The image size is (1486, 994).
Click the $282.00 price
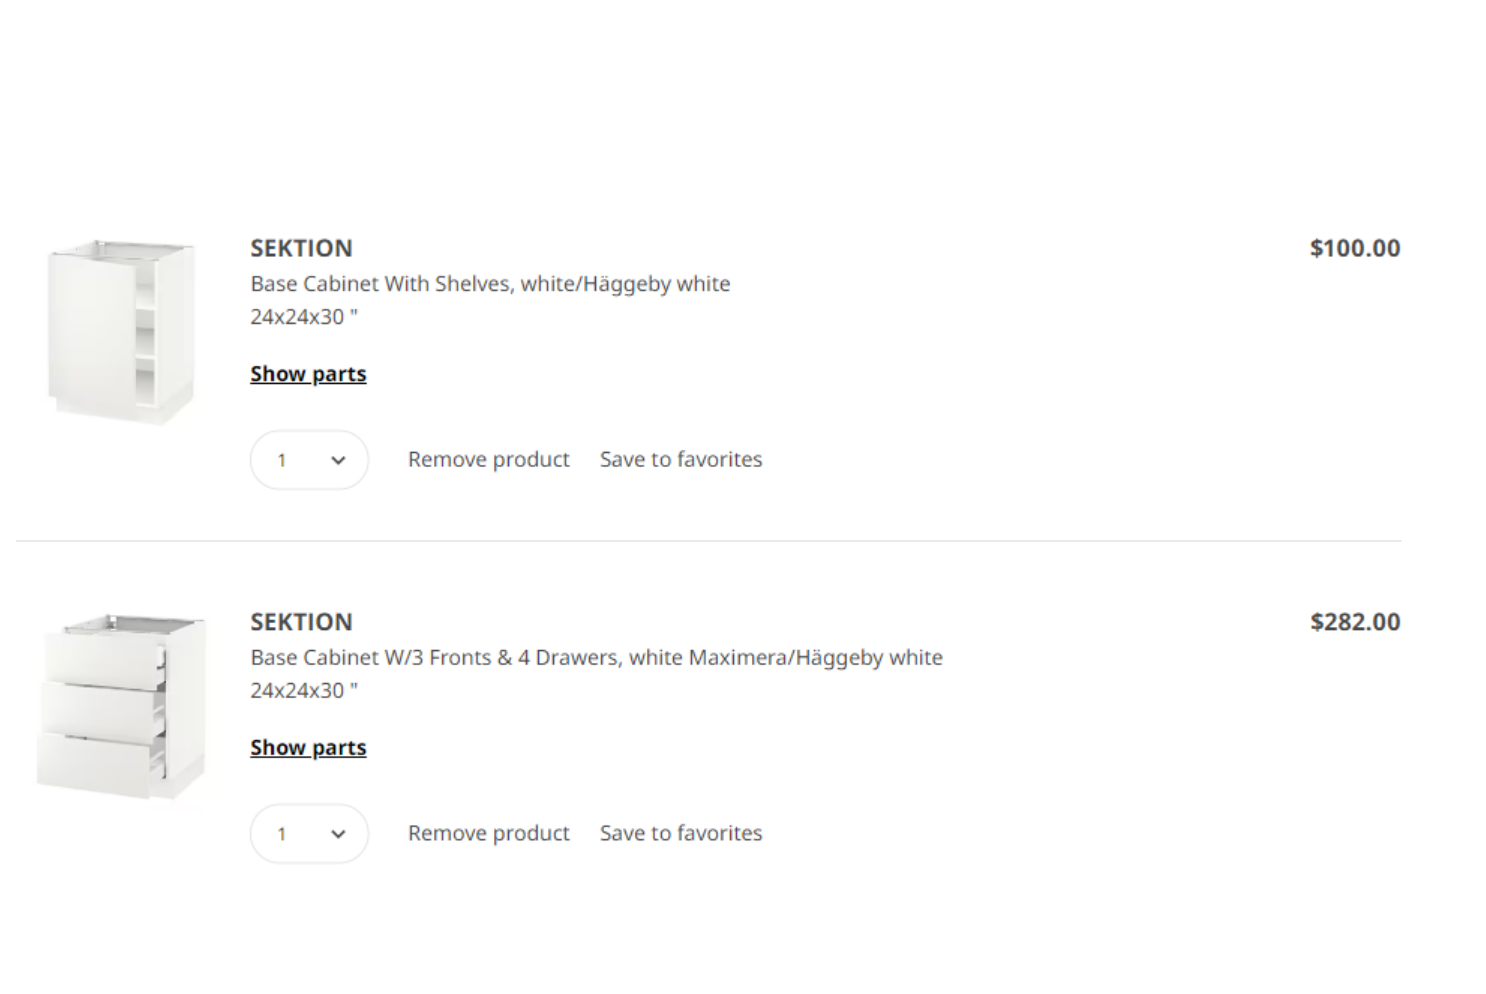point(1355,622)
